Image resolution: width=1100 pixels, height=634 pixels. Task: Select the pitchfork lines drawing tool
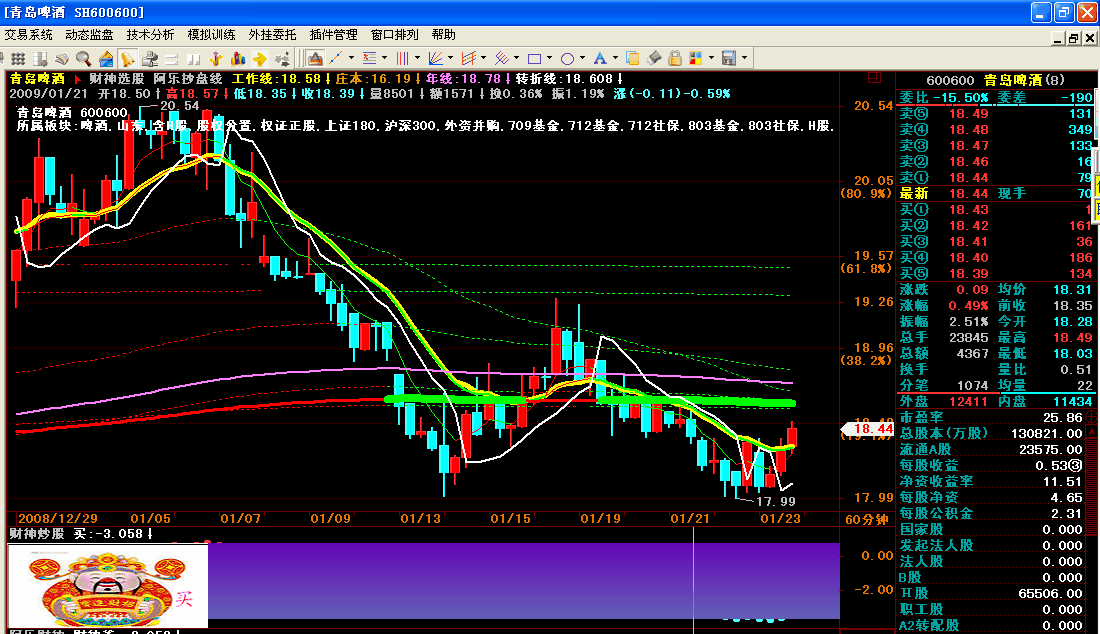[502, 58]
